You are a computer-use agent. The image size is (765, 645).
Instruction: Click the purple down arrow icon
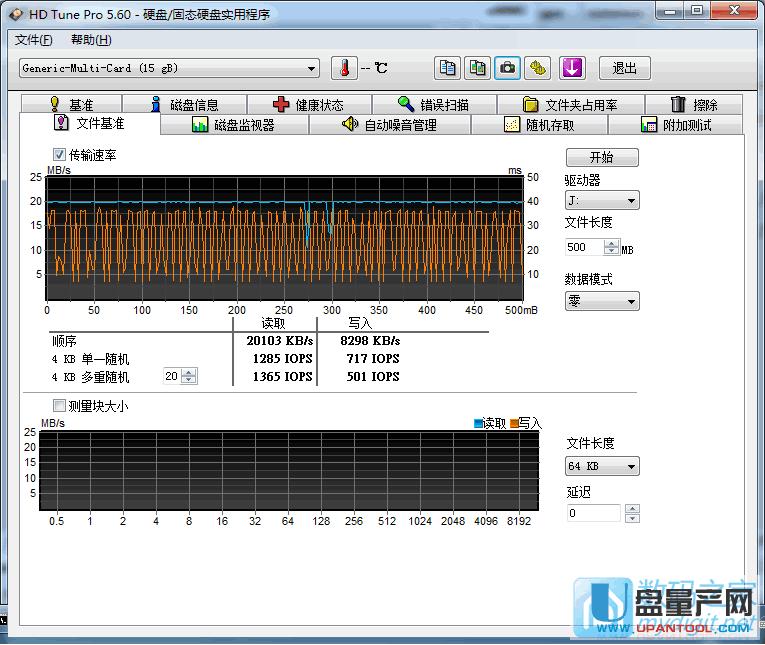coord(571,68)
